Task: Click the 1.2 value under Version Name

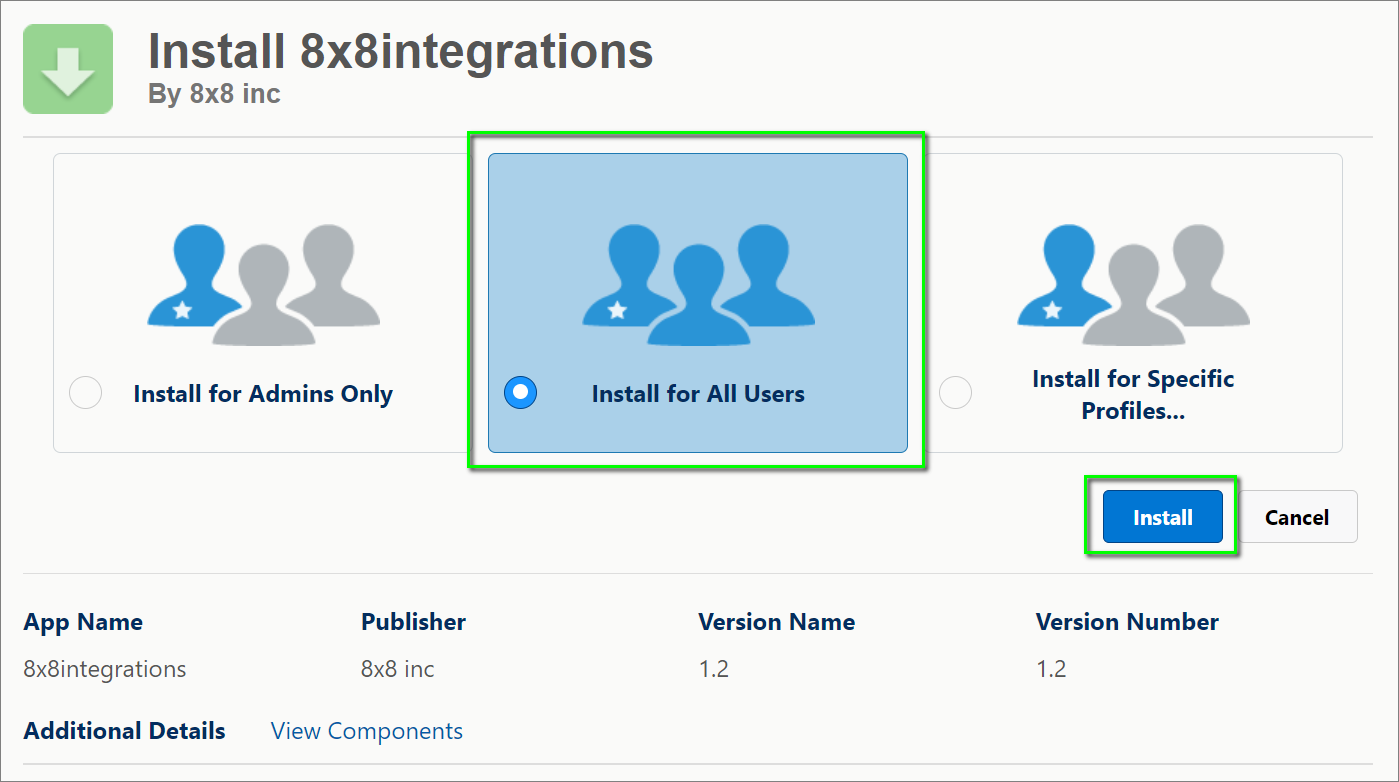Action: pyautogui.click(x=713, y=669)
